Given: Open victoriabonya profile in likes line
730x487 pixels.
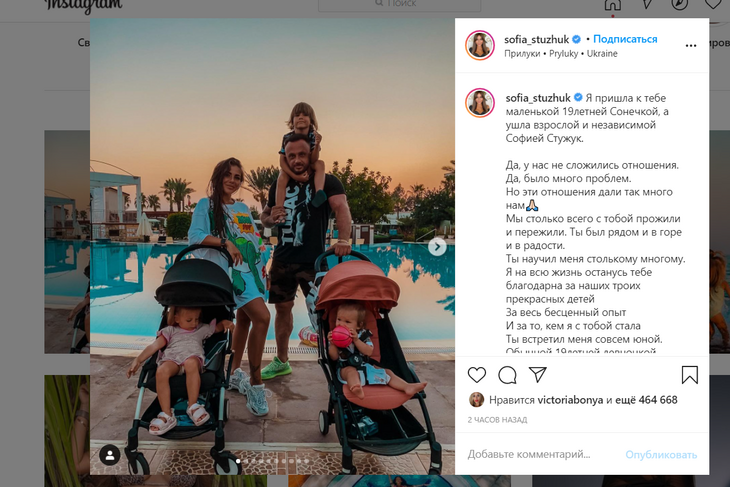Looking at the screenshot, I should point(570,400).
